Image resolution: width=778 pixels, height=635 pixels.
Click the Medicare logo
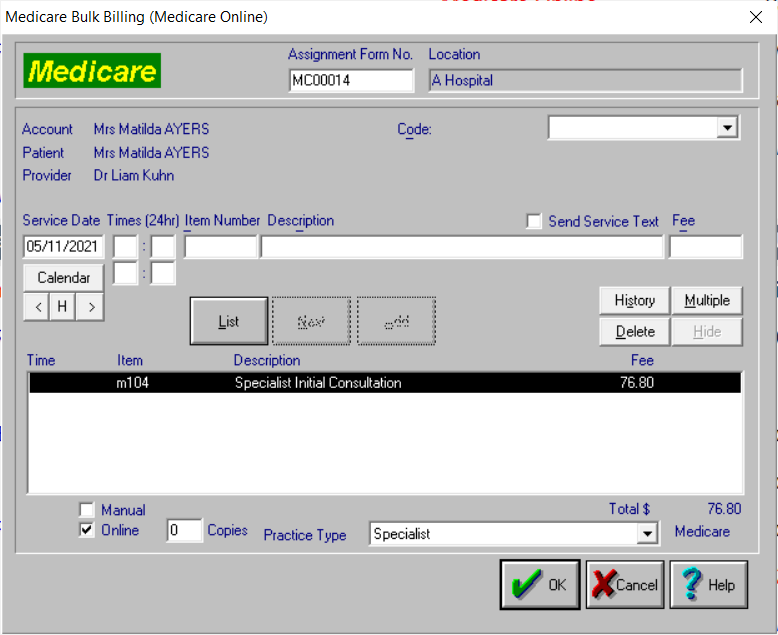[92, 70]
